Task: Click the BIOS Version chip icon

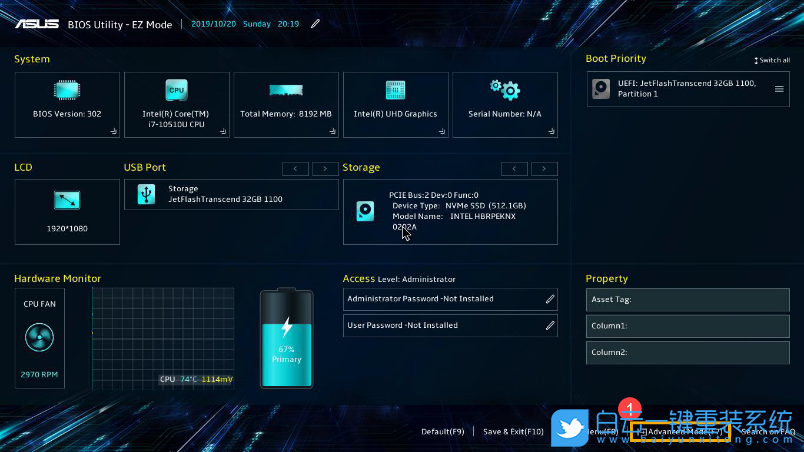Action: (x=67, y=90)
